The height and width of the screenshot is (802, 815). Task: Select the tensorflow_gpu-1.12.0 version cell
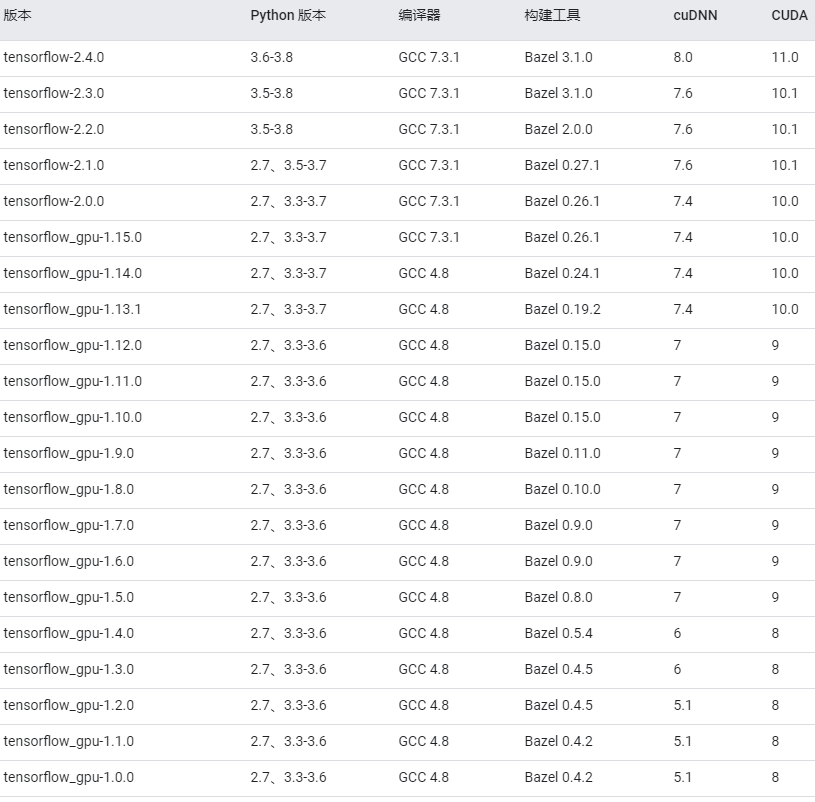pyautogui.click(x=73, y=345)
